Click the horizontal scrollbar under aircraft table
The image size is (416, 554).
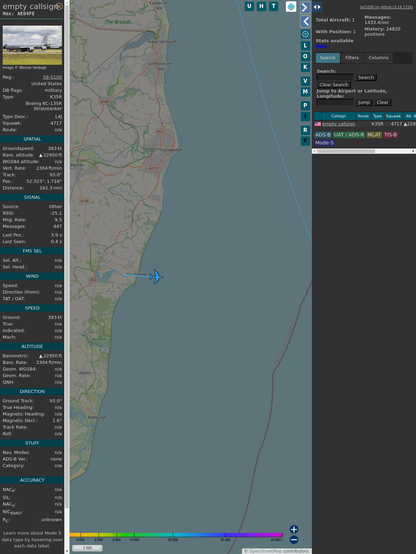(x=364, y=151)
